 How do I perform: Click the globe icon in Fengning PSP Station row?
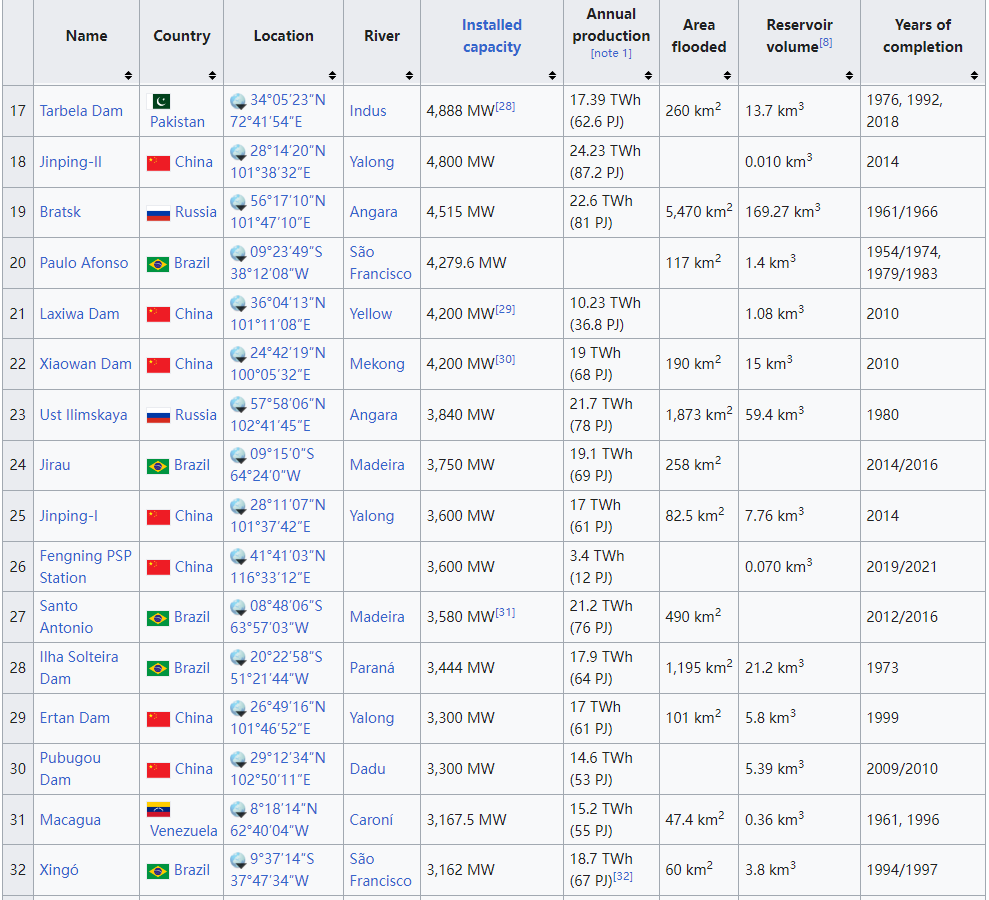click(238, 556)
